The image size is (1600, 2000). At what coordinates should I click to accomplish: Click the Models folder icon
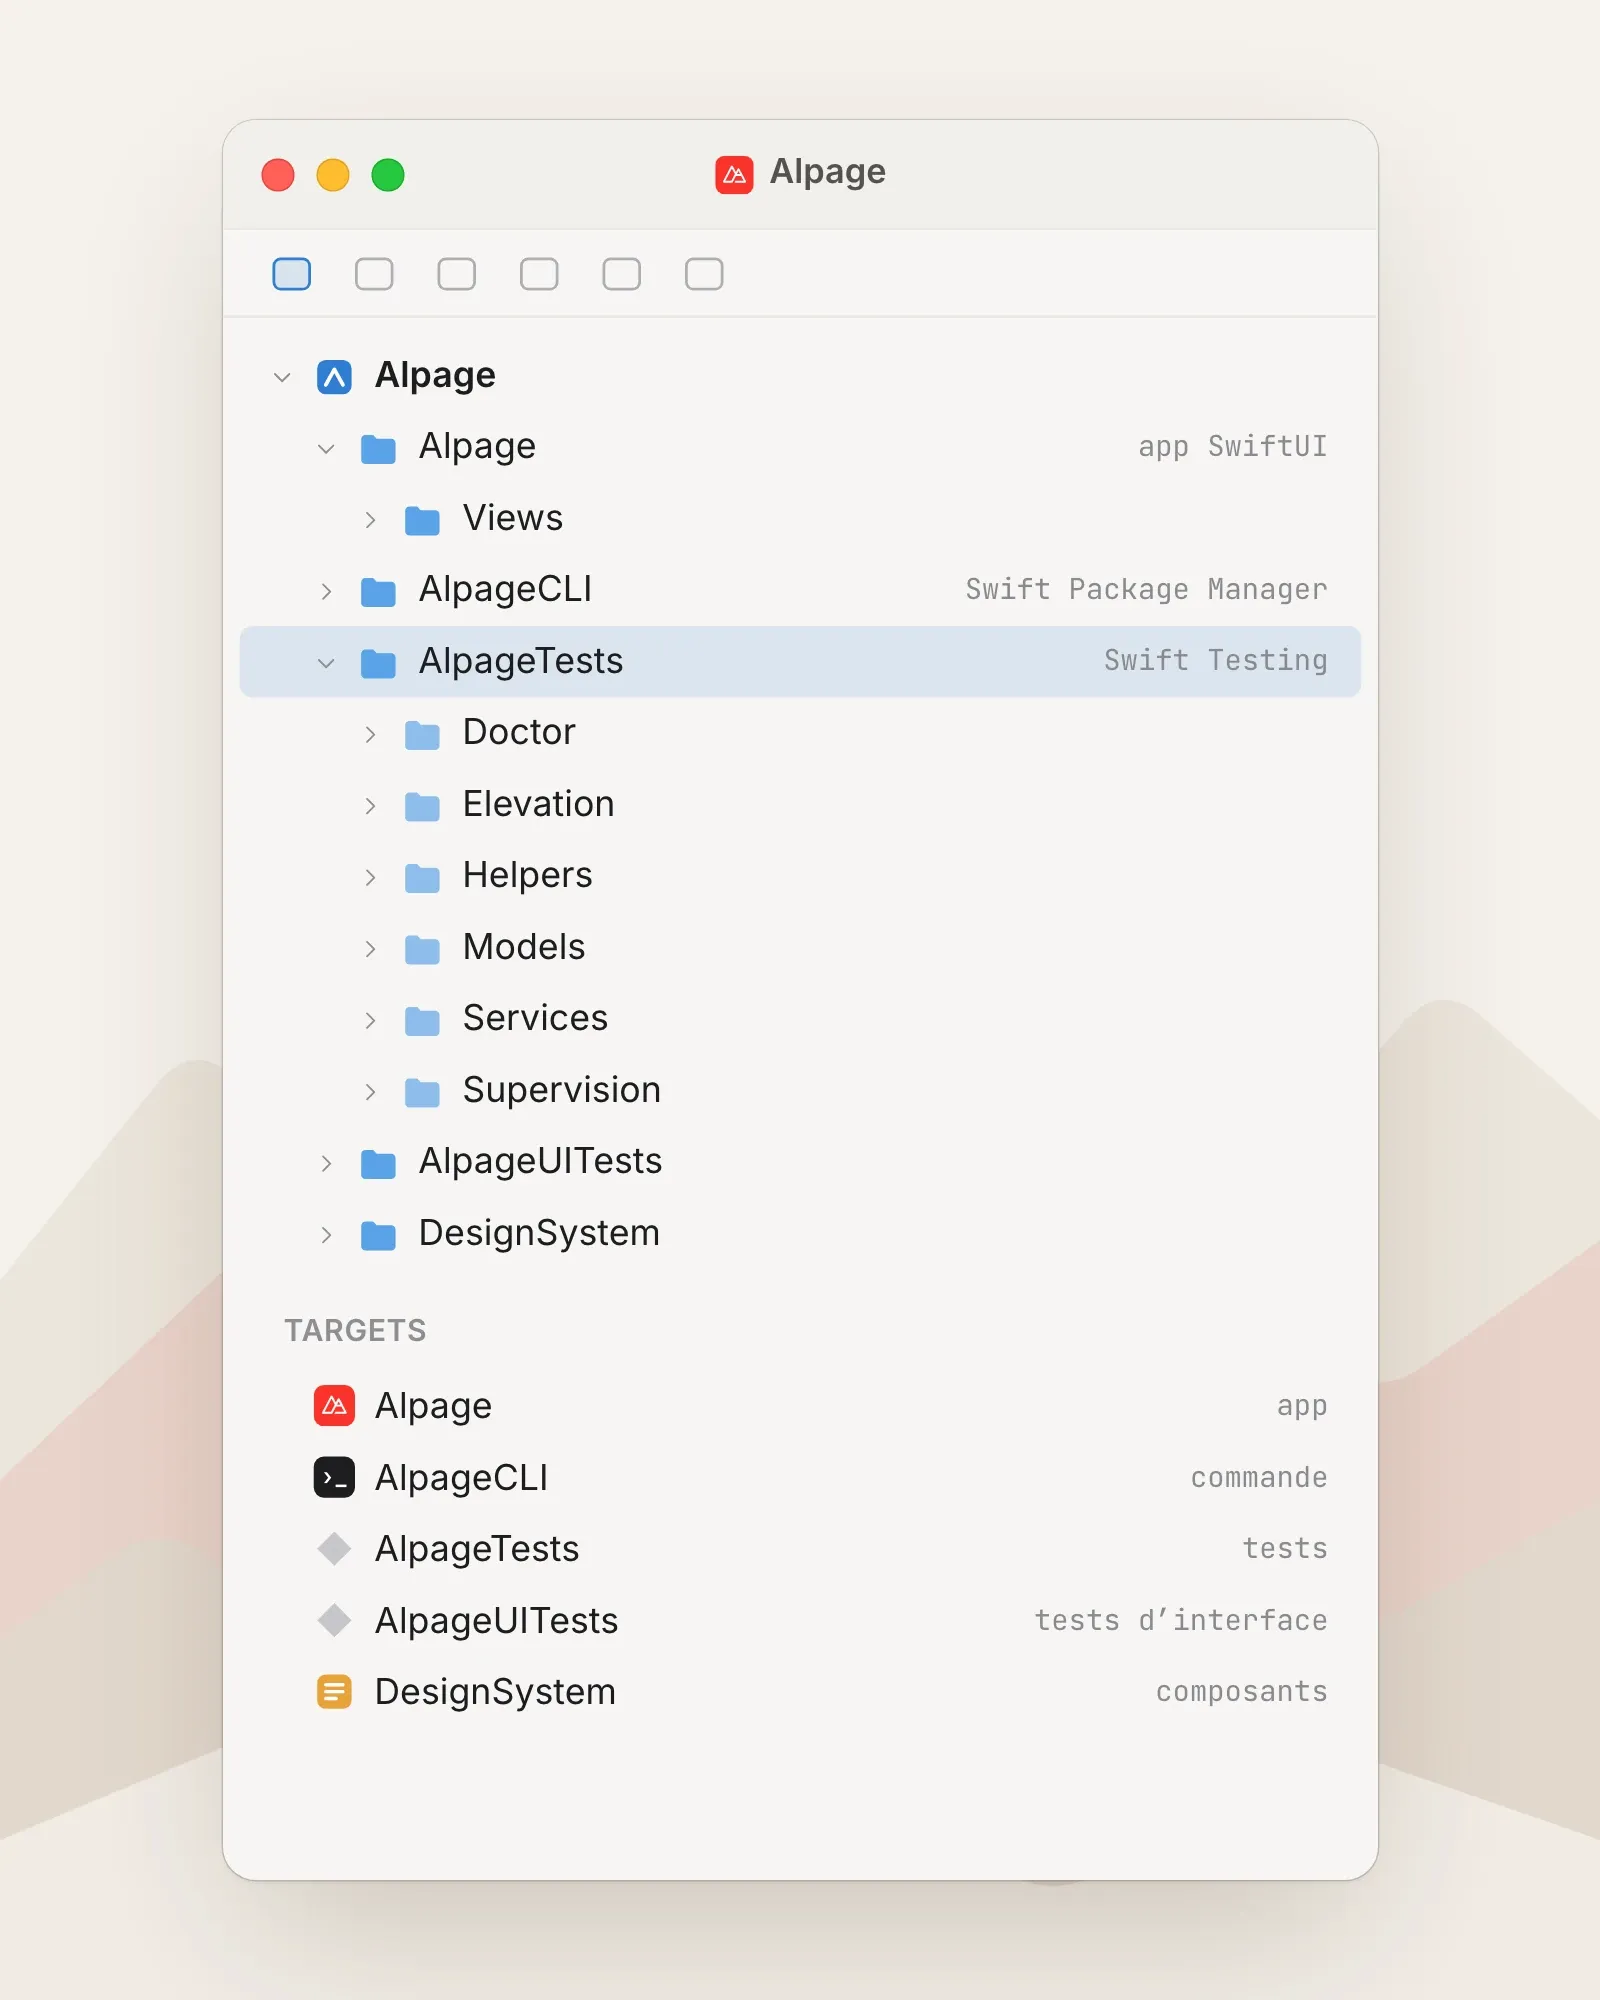[422, 949]
